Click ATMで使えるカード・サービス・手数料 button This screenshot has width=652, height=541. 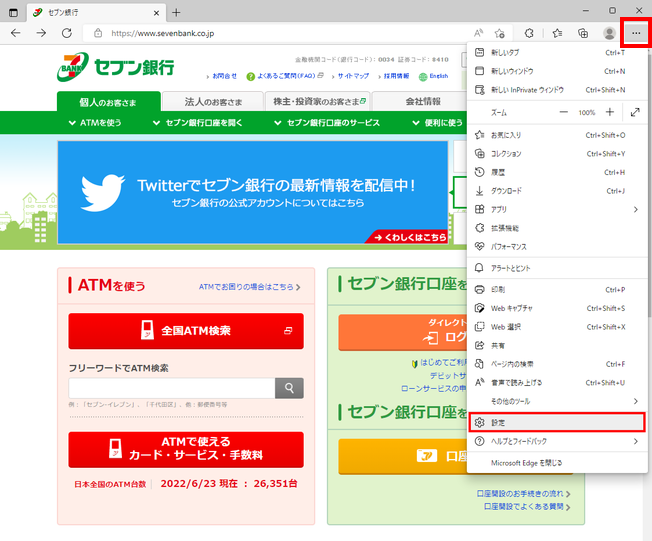click(x=186, y=450)
